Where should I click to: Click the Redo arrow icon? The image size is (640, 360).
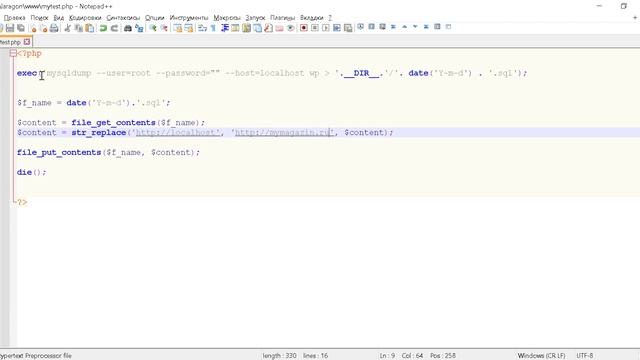pos(114,28)
